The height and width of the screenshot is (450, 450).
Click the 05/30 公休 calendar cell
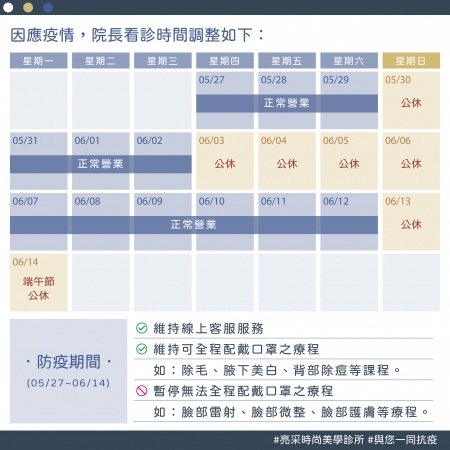[411, 100]
